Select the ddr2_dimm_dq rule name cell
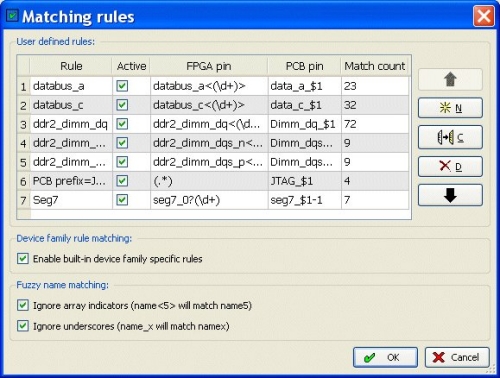The image size is (500, 378). point(71,124)
